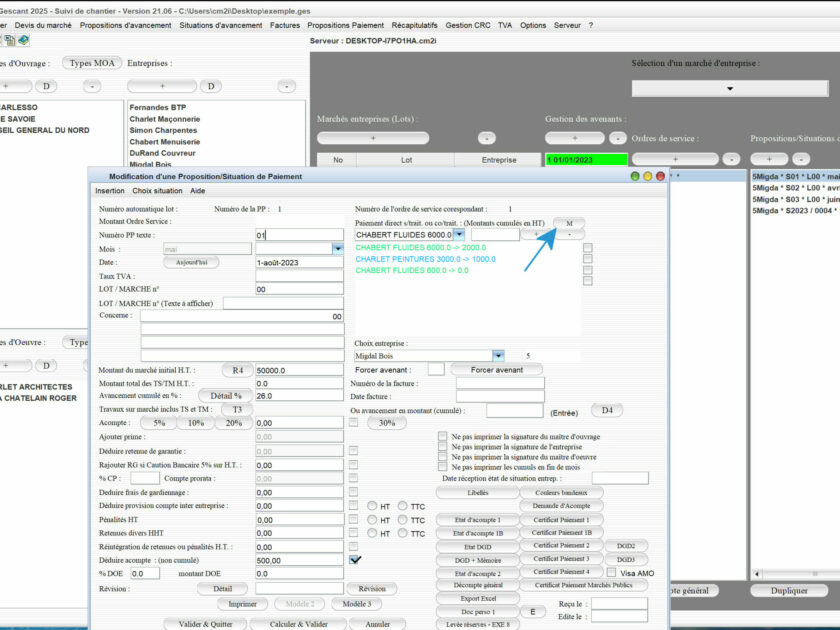Click the R4 button for montant initial
The height and width of the screenshot is (630, 840).
pyautogui.click(x=237, y=370)
